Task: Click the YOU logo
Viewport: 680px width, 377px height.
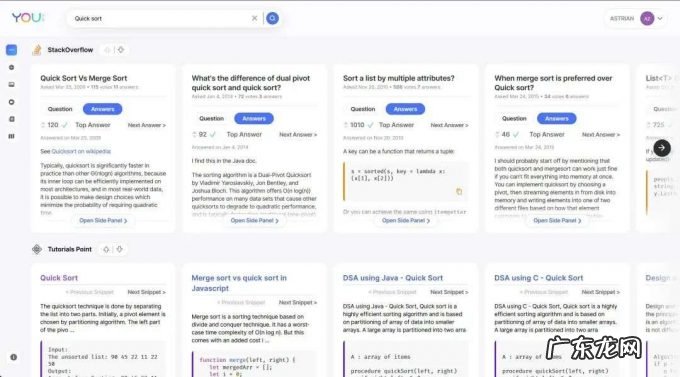Action: [x=28, y=18]
